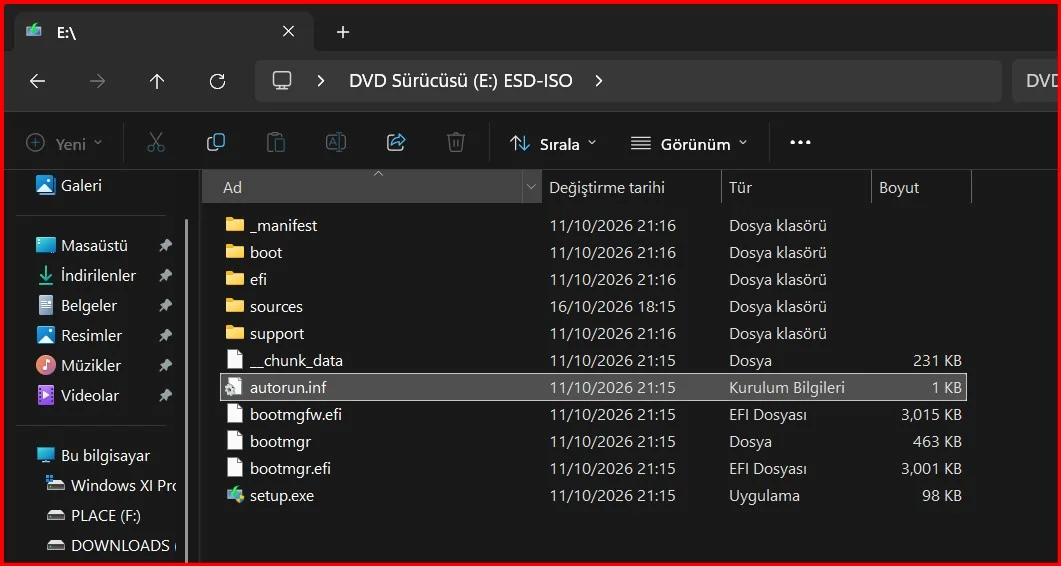Click the Paste clipboard icon
This screenshot has height=566, width=1061.
275,142
